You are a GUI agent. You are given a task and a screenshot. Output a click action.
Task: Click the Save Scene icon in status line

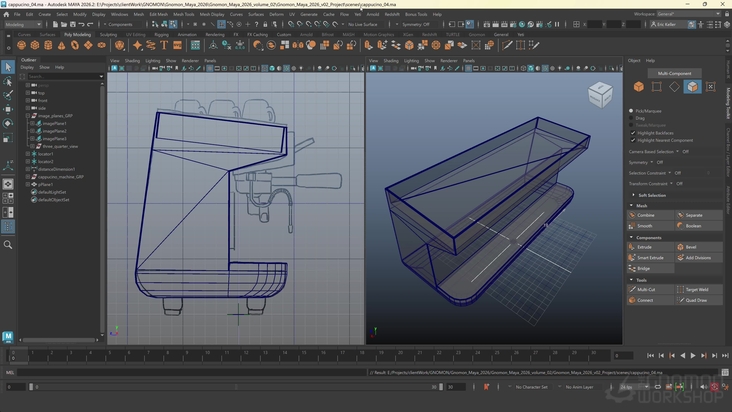(72, 24)
